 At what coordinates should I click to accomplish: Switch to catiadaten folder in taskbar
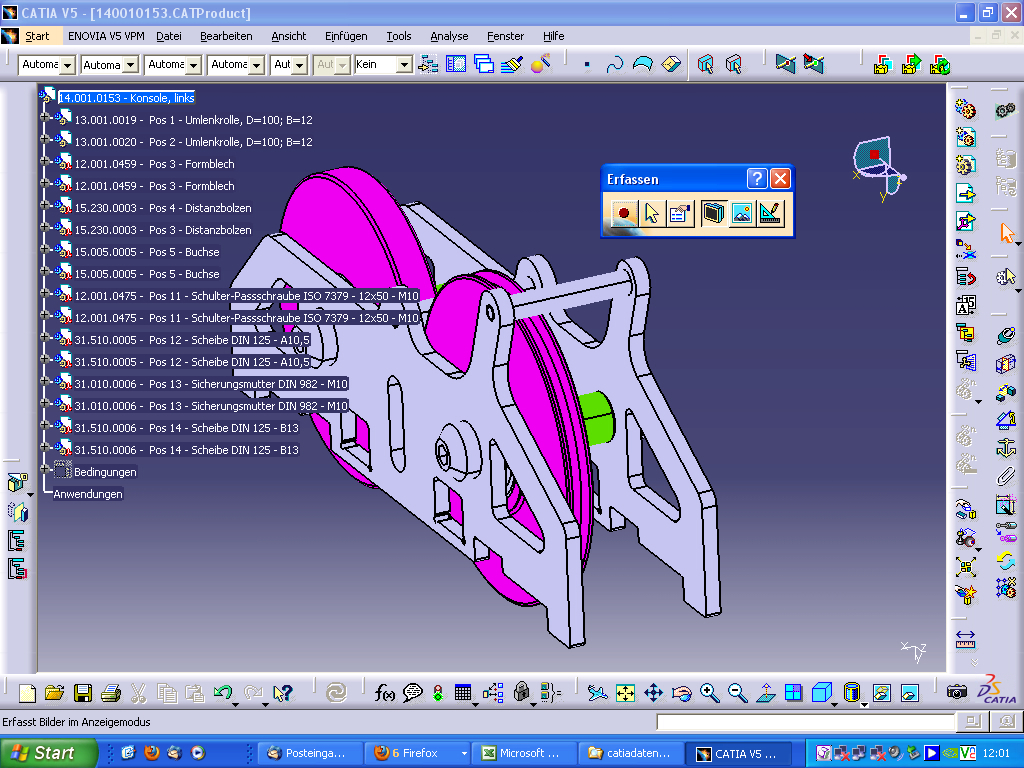630,753
